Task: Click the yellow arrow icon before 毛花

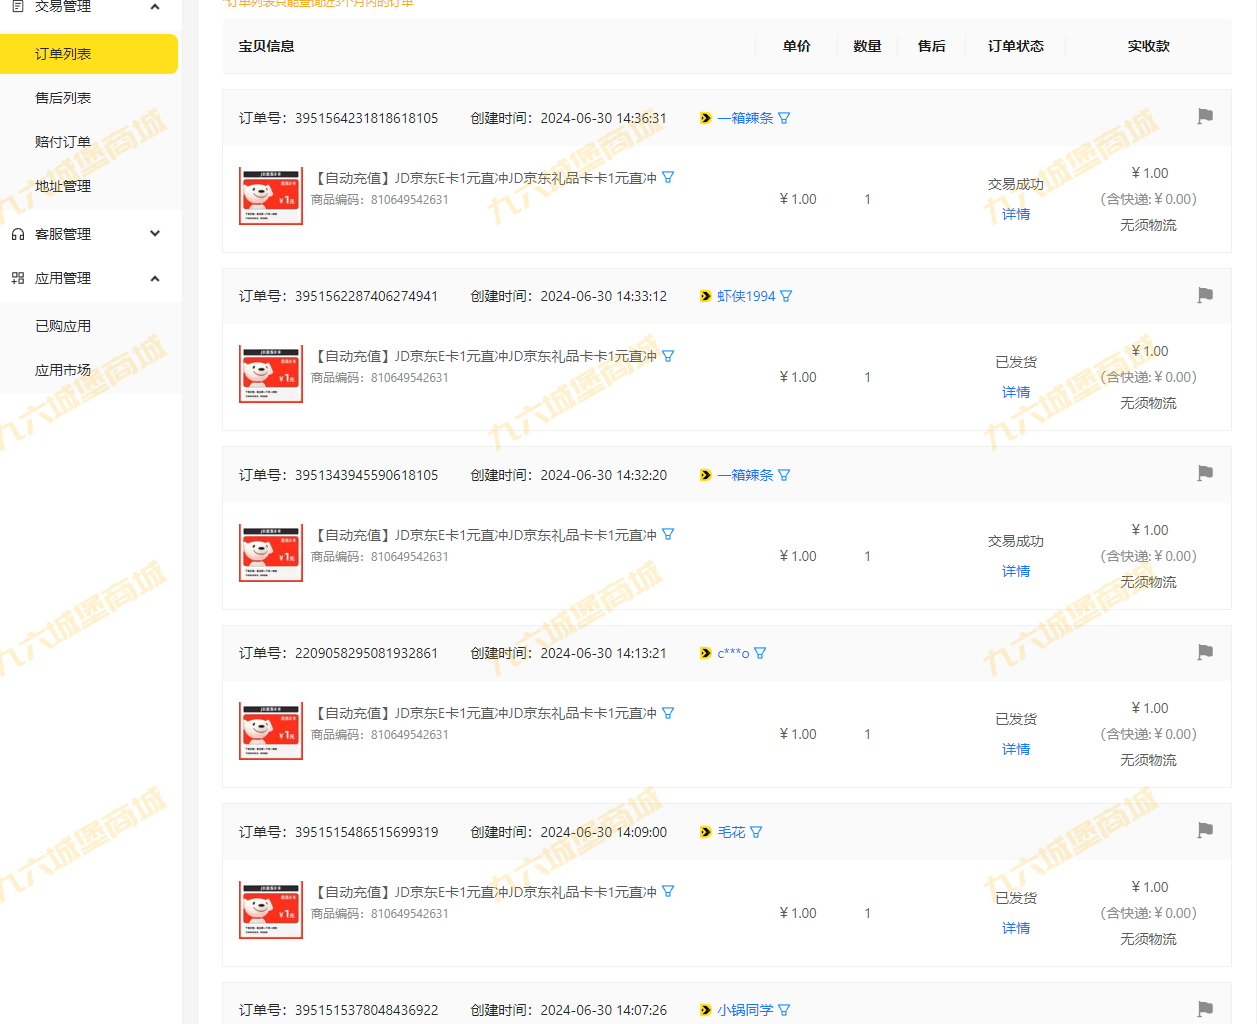Action: (x=706, y=832)
